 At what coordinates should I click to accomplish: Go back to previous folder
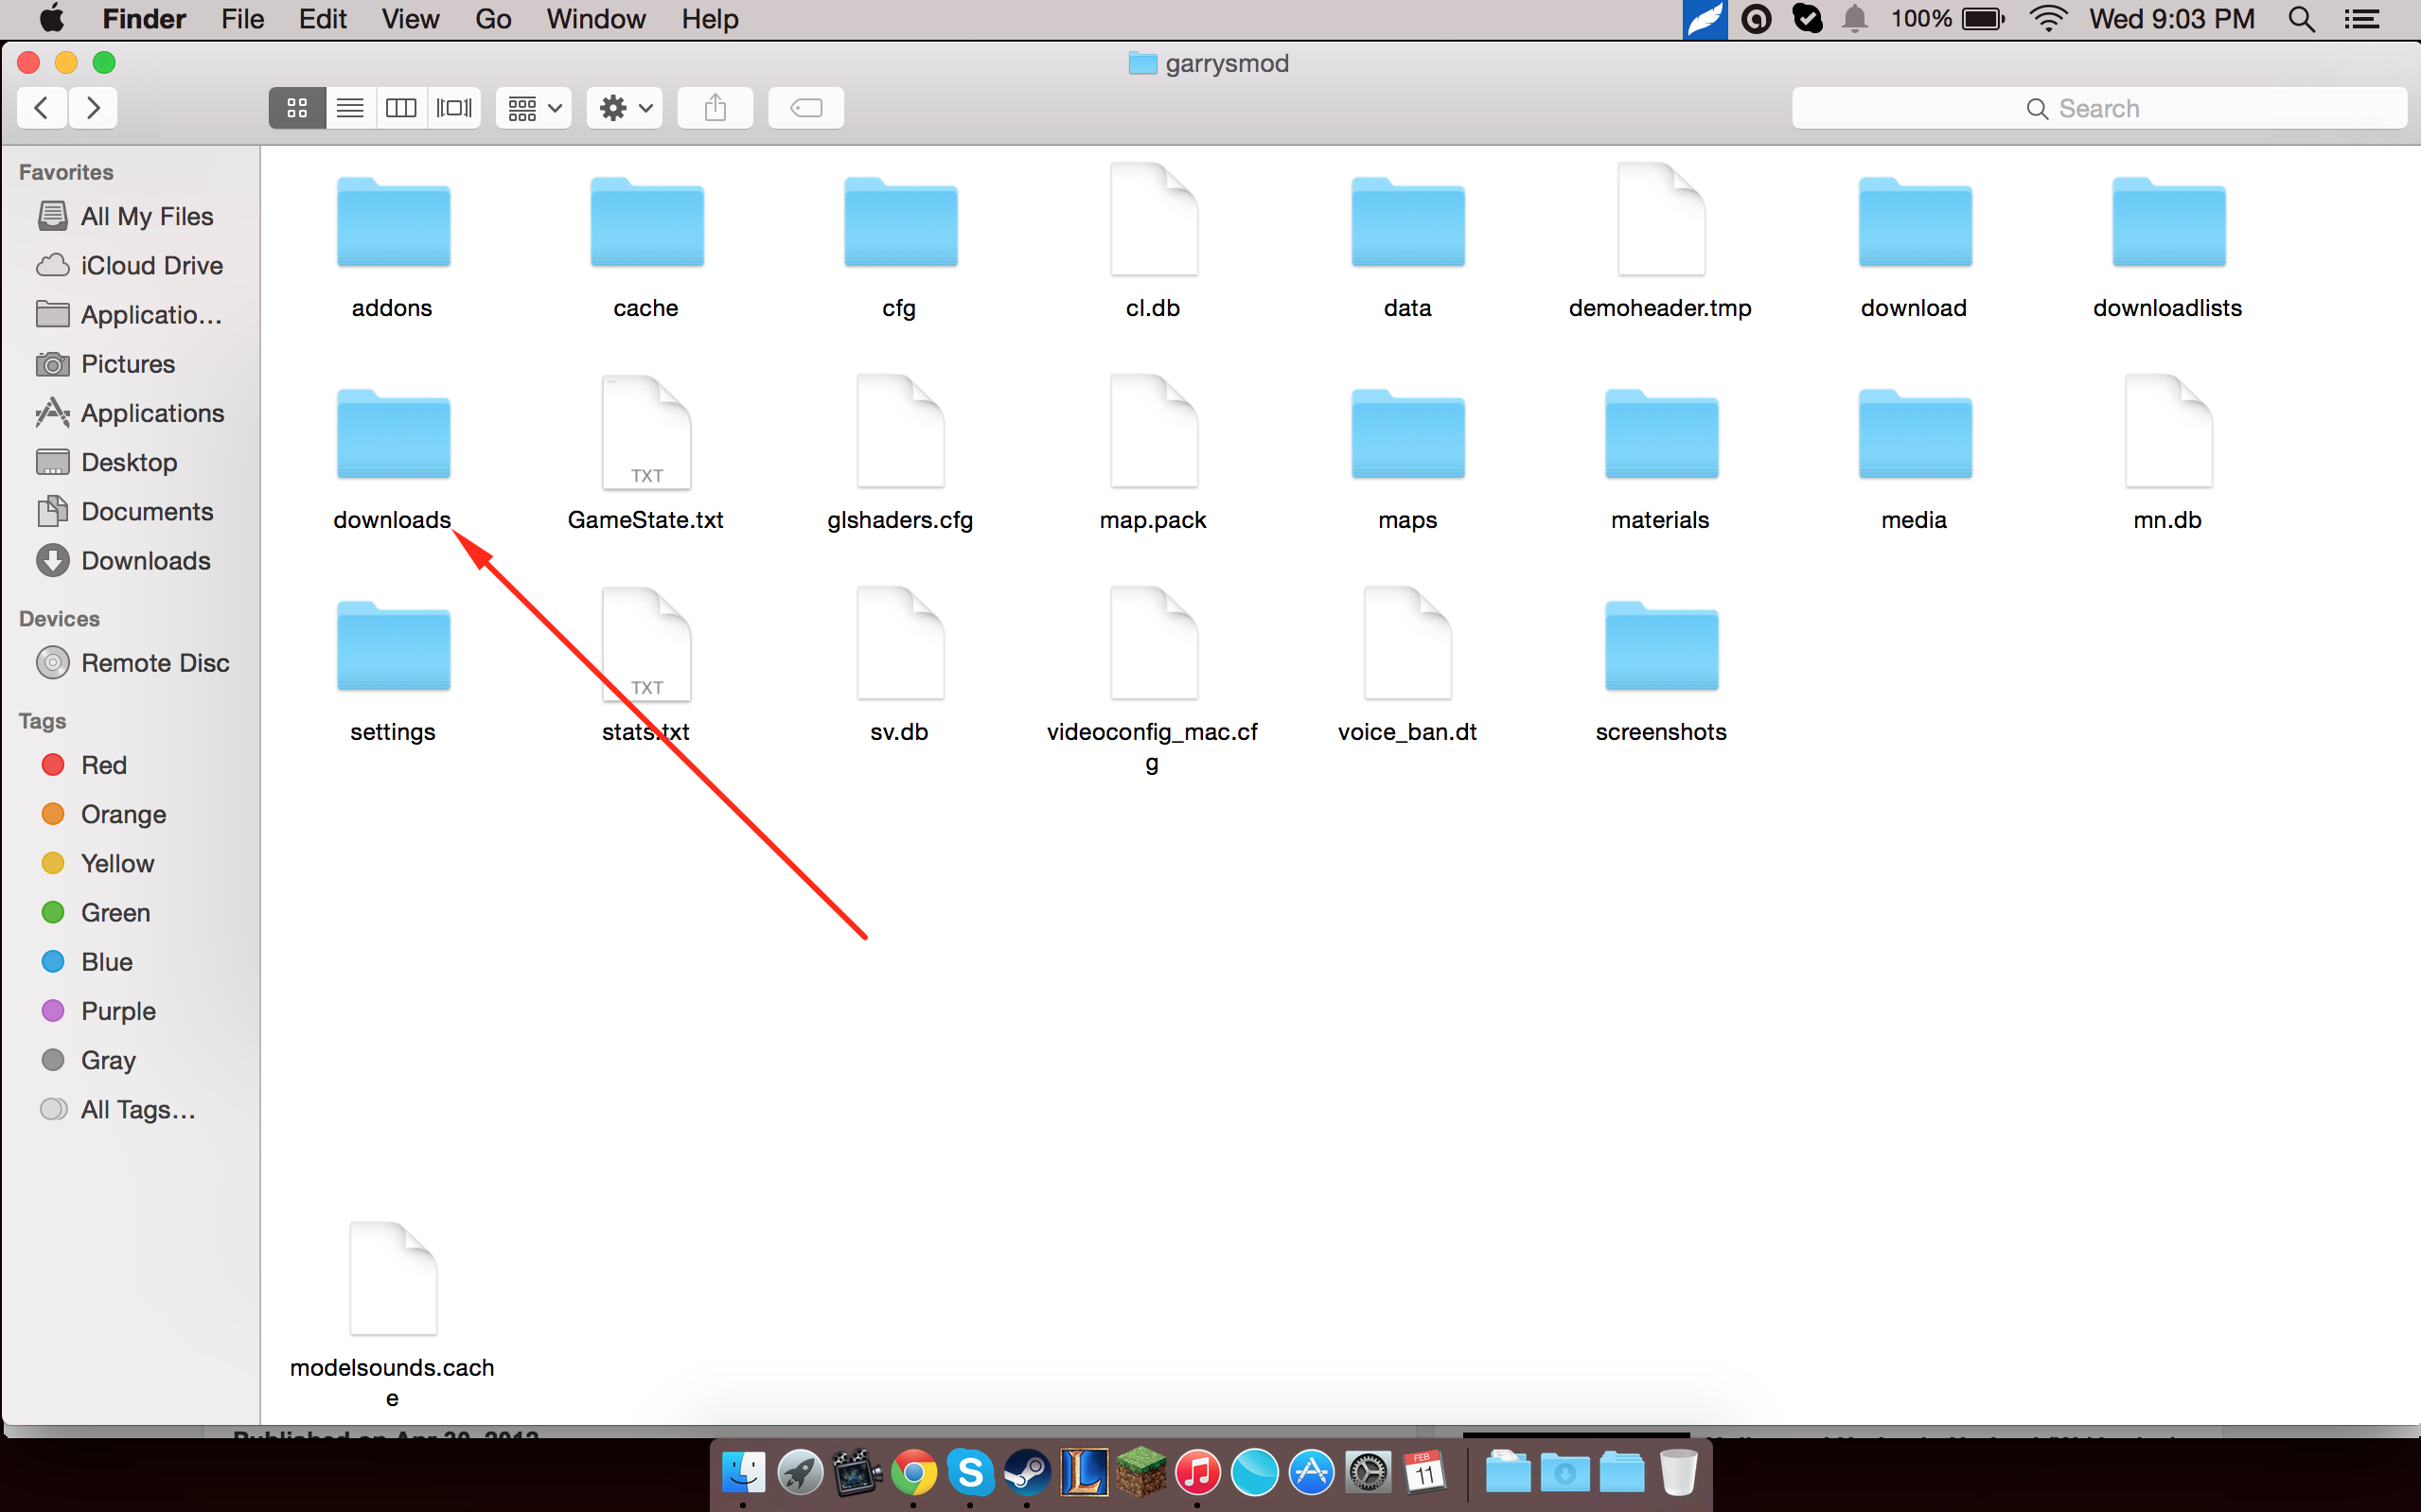[42, 108]
